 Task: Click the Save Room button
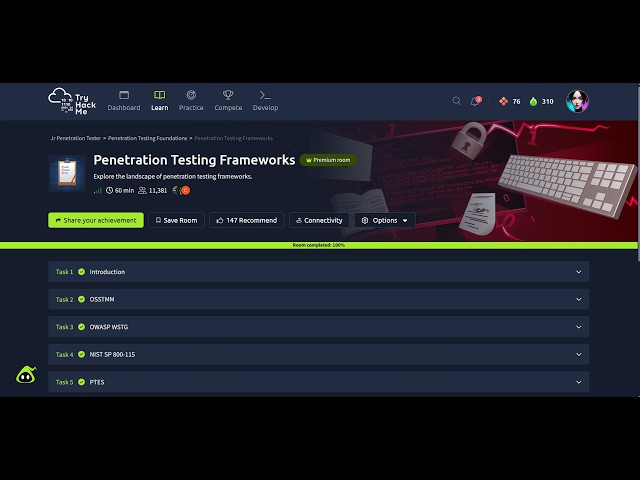pos(176,220)
